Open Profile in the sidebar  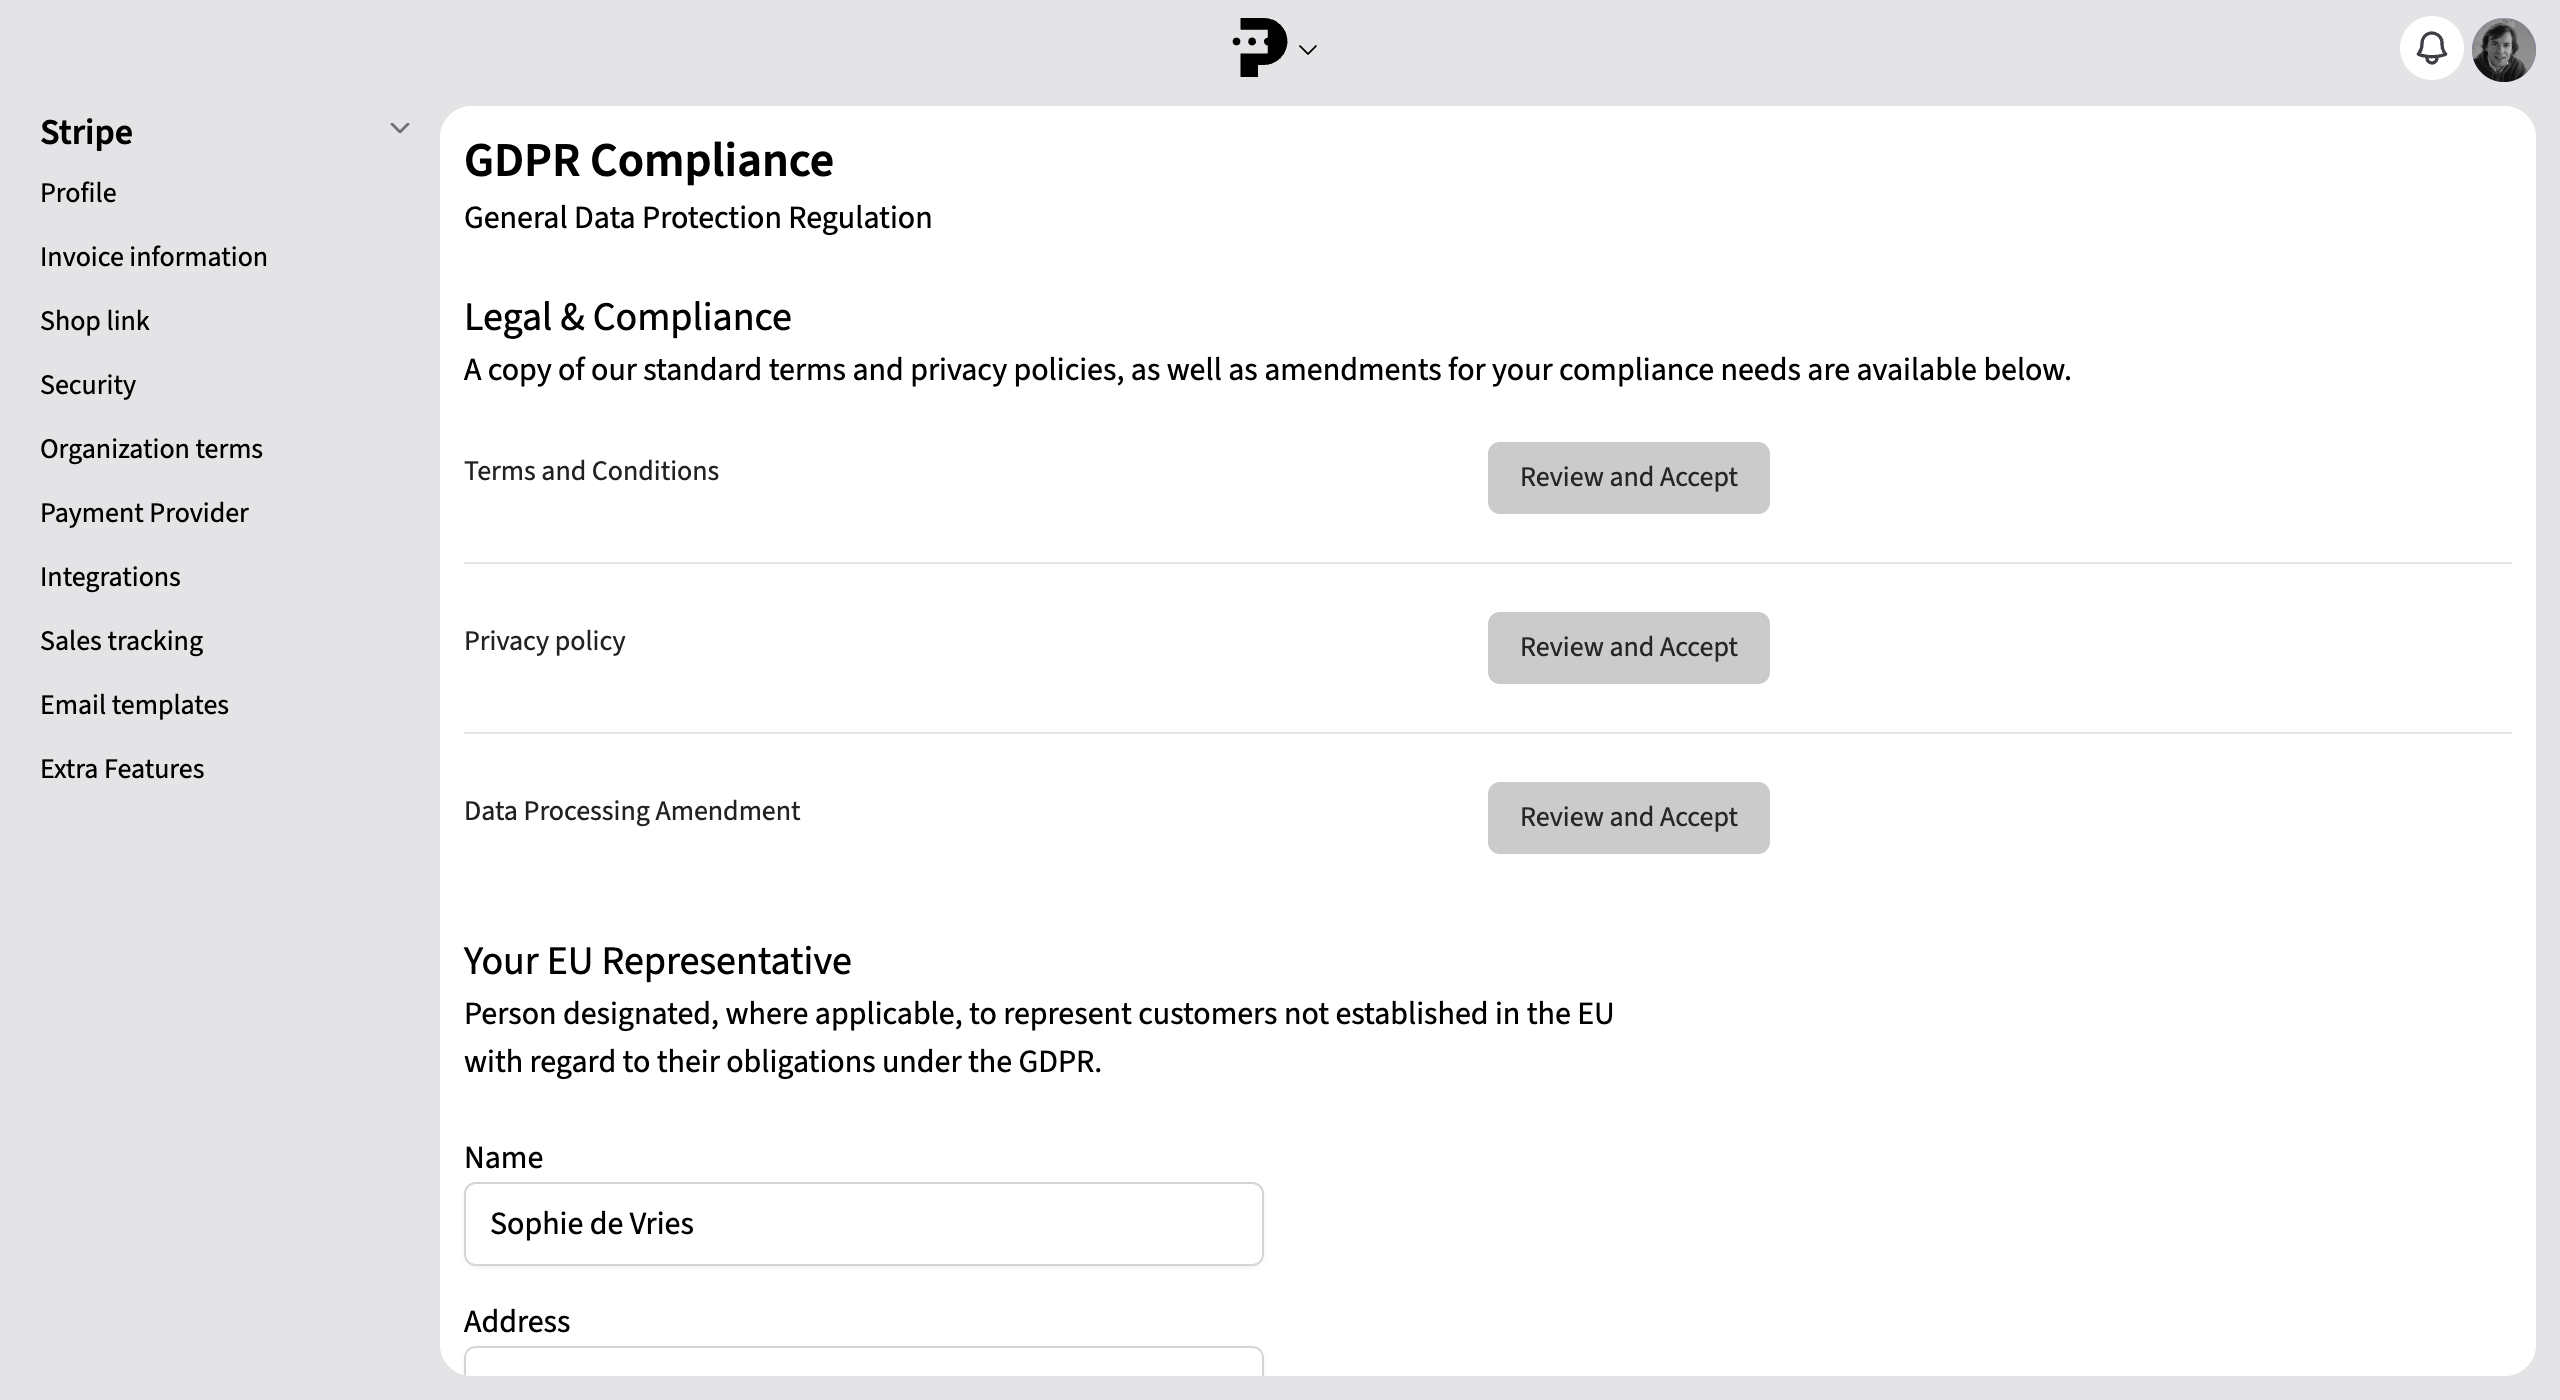[x=78, y=193]
